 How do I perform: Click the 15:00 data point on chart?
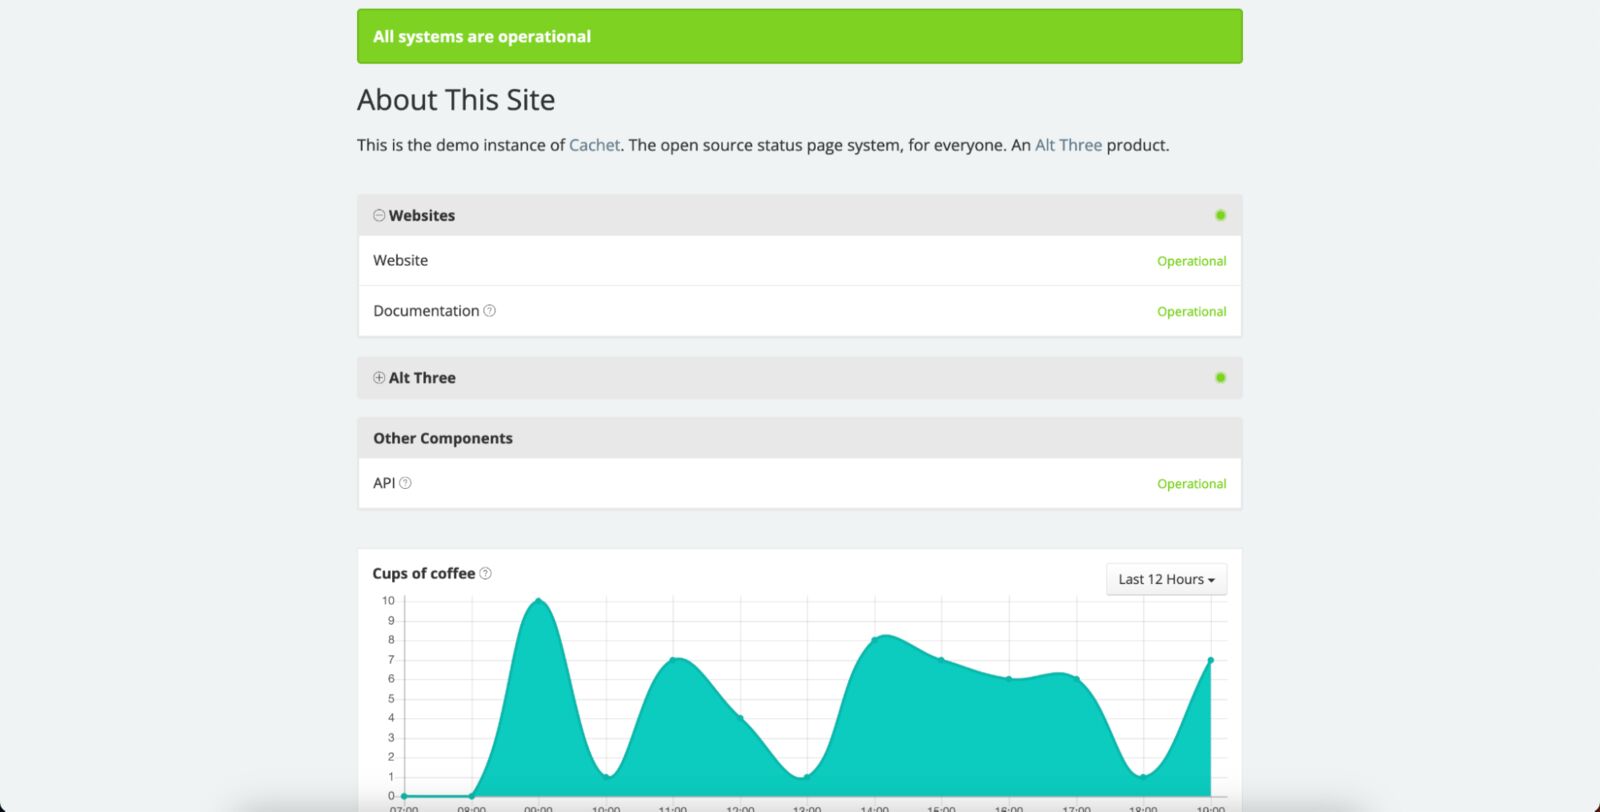coord(942,659)
